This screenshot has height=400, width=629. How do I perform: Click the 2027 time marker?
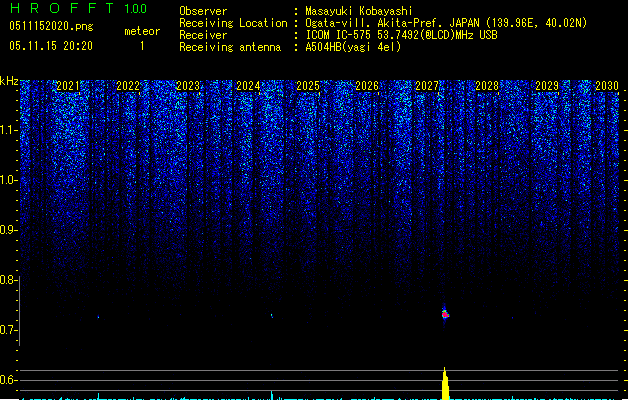[x=427, y=87]
